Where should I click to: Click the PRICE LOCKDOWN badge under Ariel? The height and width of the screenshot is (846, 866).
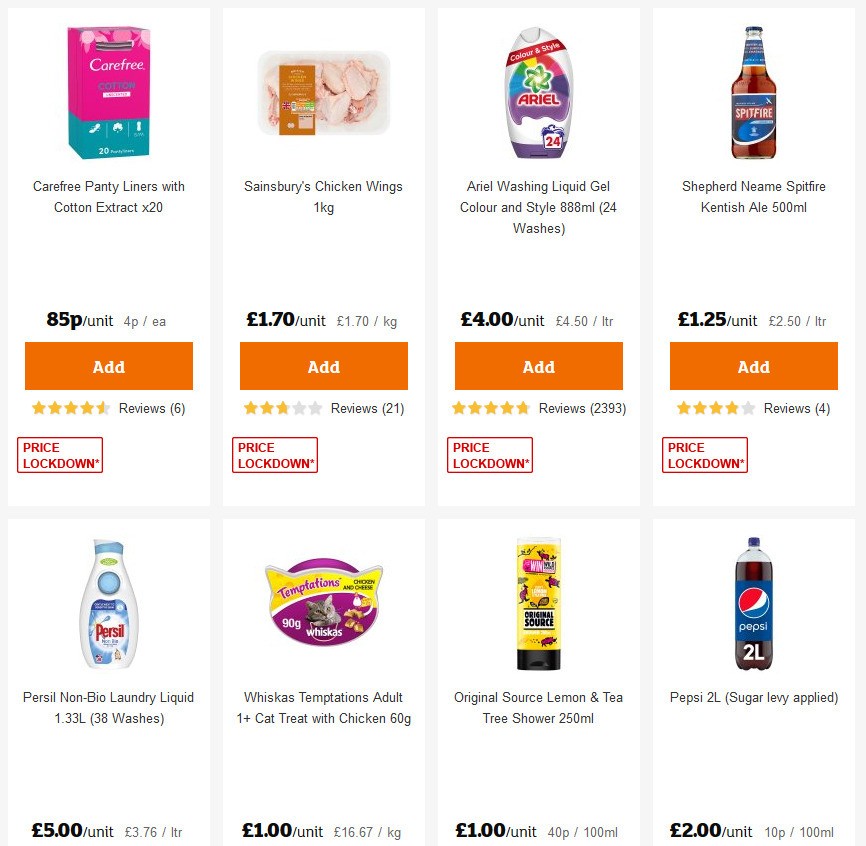point(490,454)
